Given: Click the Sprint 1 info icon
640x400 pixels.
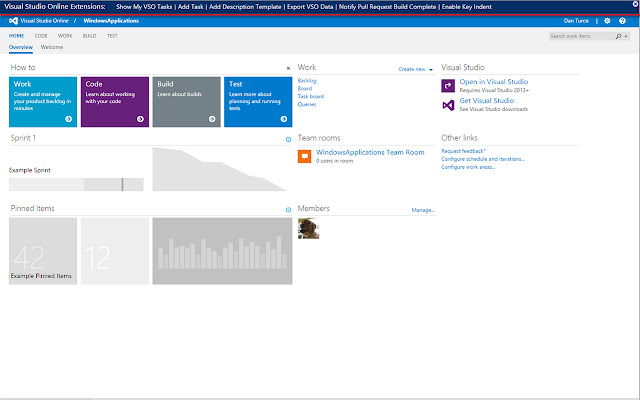Looking at the screenshot, I should (288, 139).
